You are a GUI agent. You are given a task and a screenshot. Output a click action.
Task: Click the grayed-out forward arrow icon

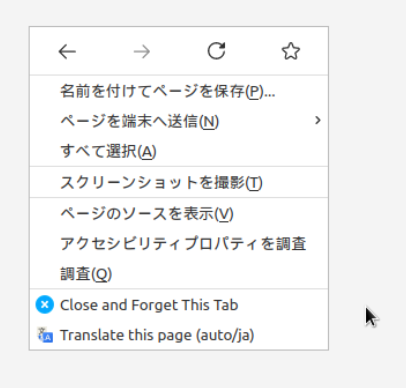(142, 52)
